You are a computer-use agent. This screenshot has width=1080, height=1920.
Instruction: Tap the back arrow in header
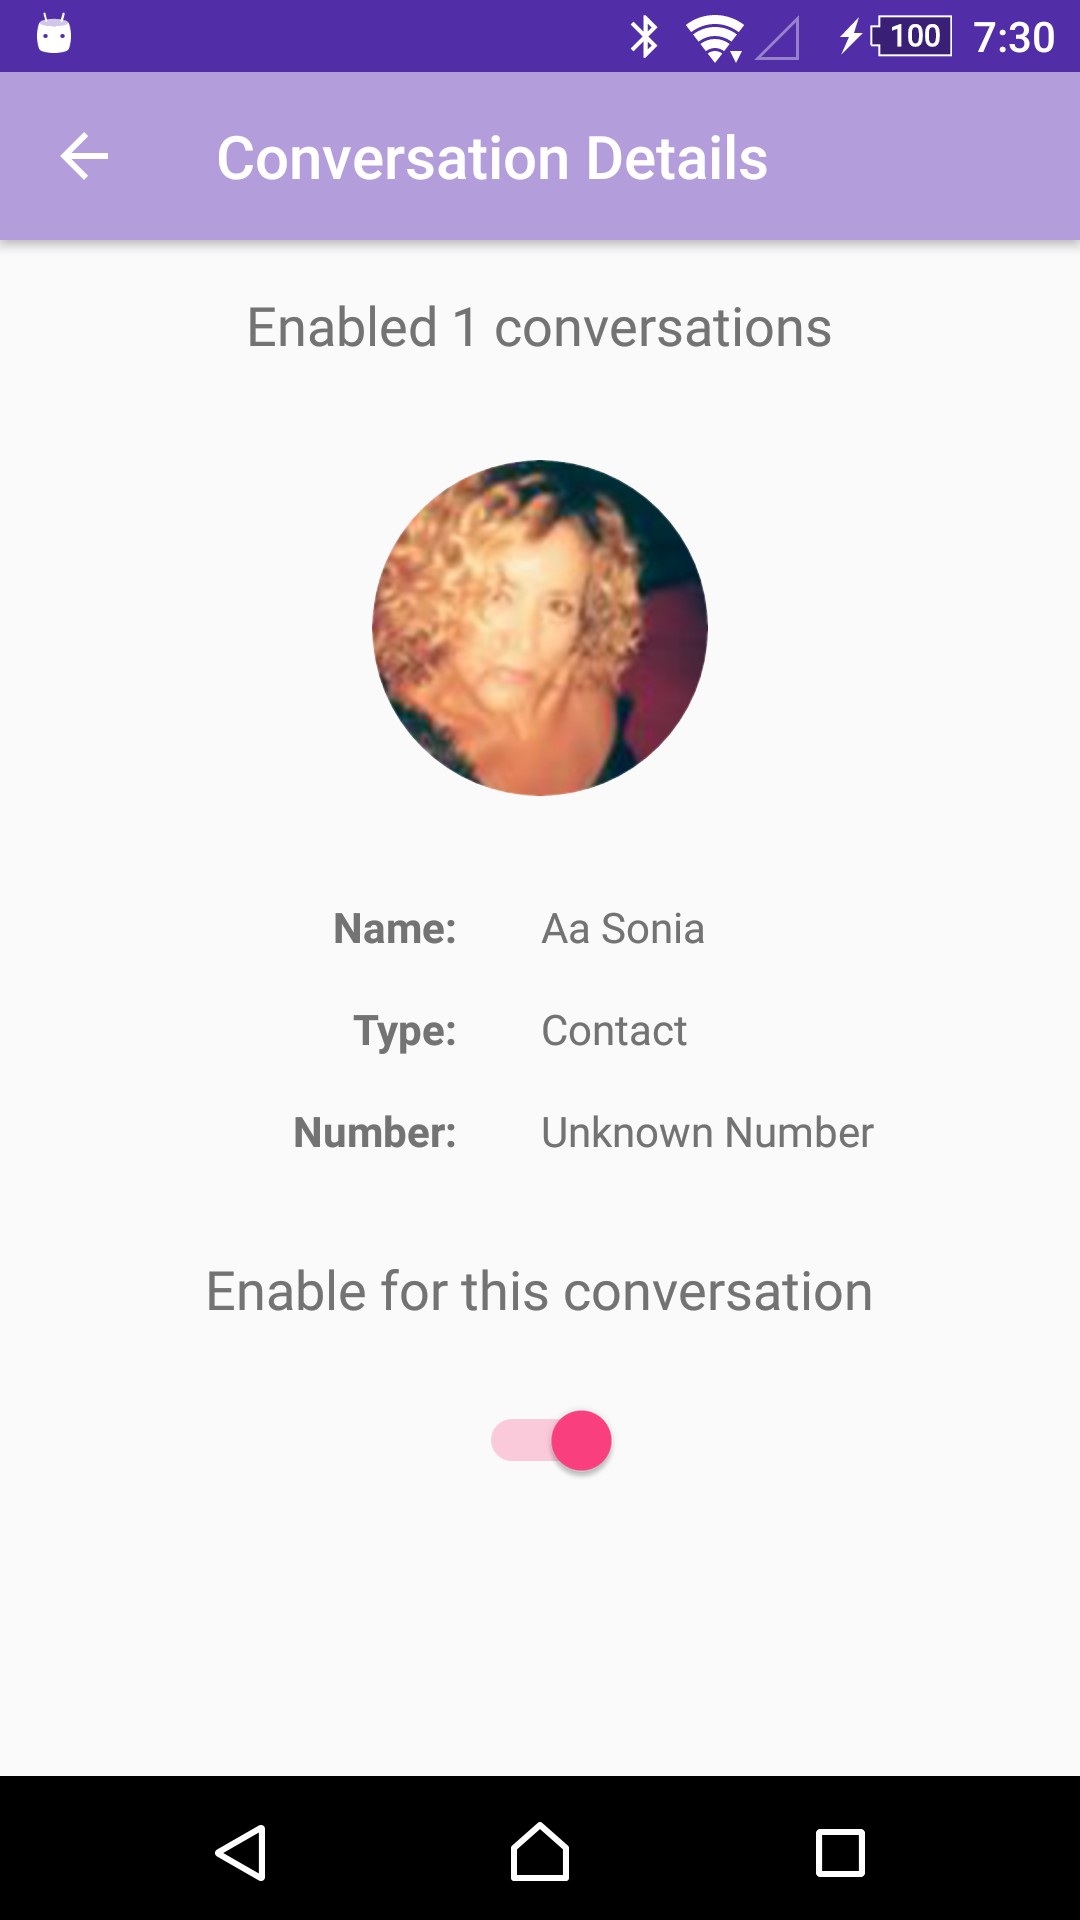coord(84,157)
